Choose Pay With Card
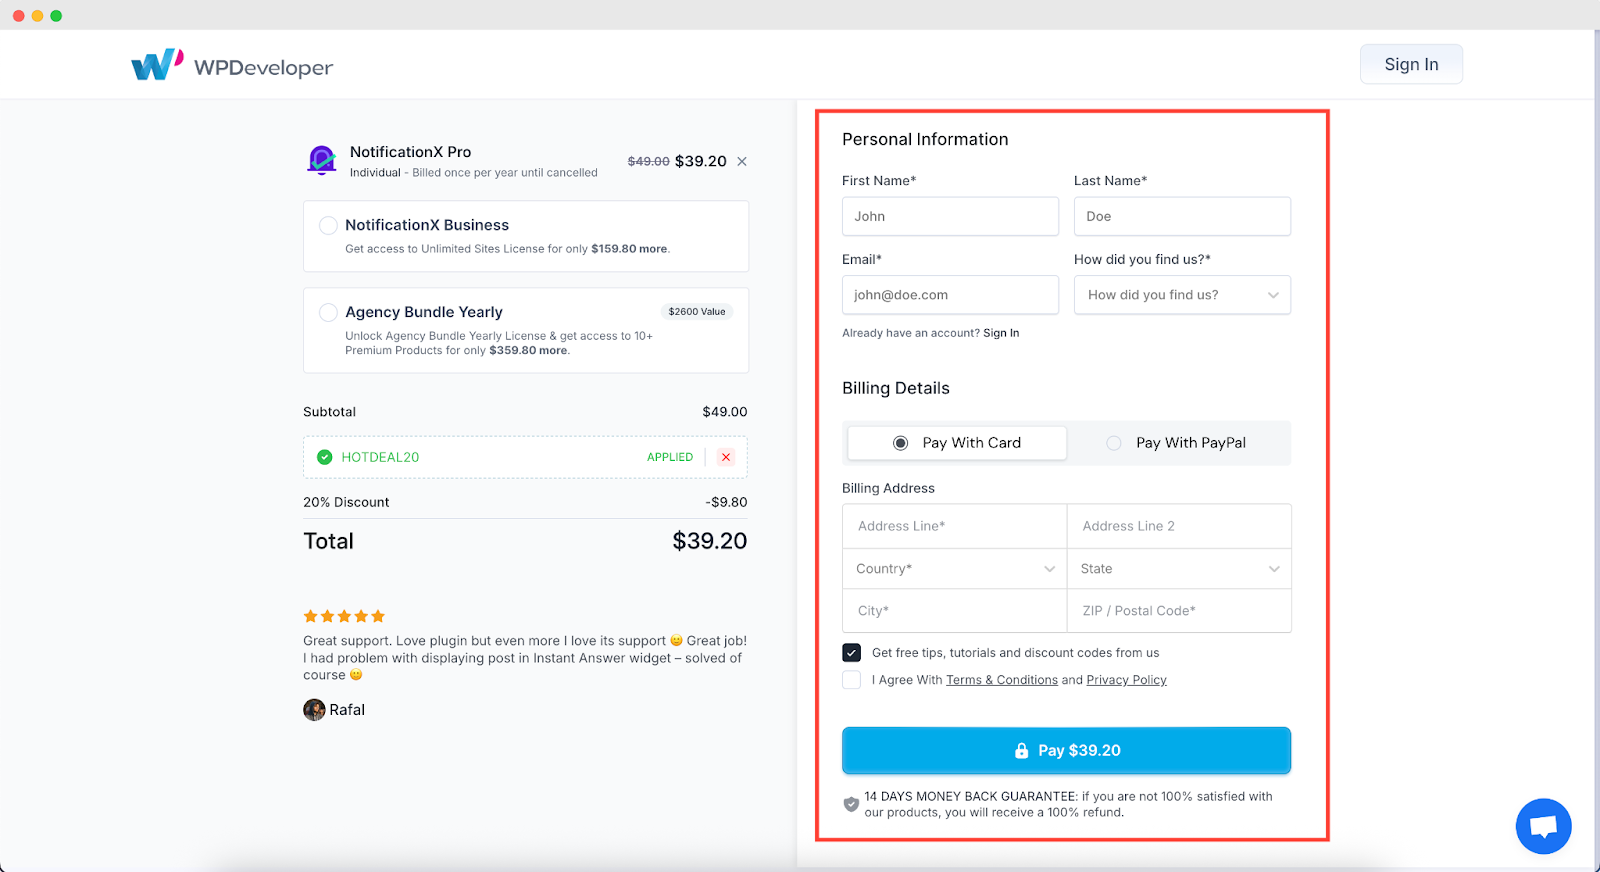The image size is (1600, 872). click(957, 443)
